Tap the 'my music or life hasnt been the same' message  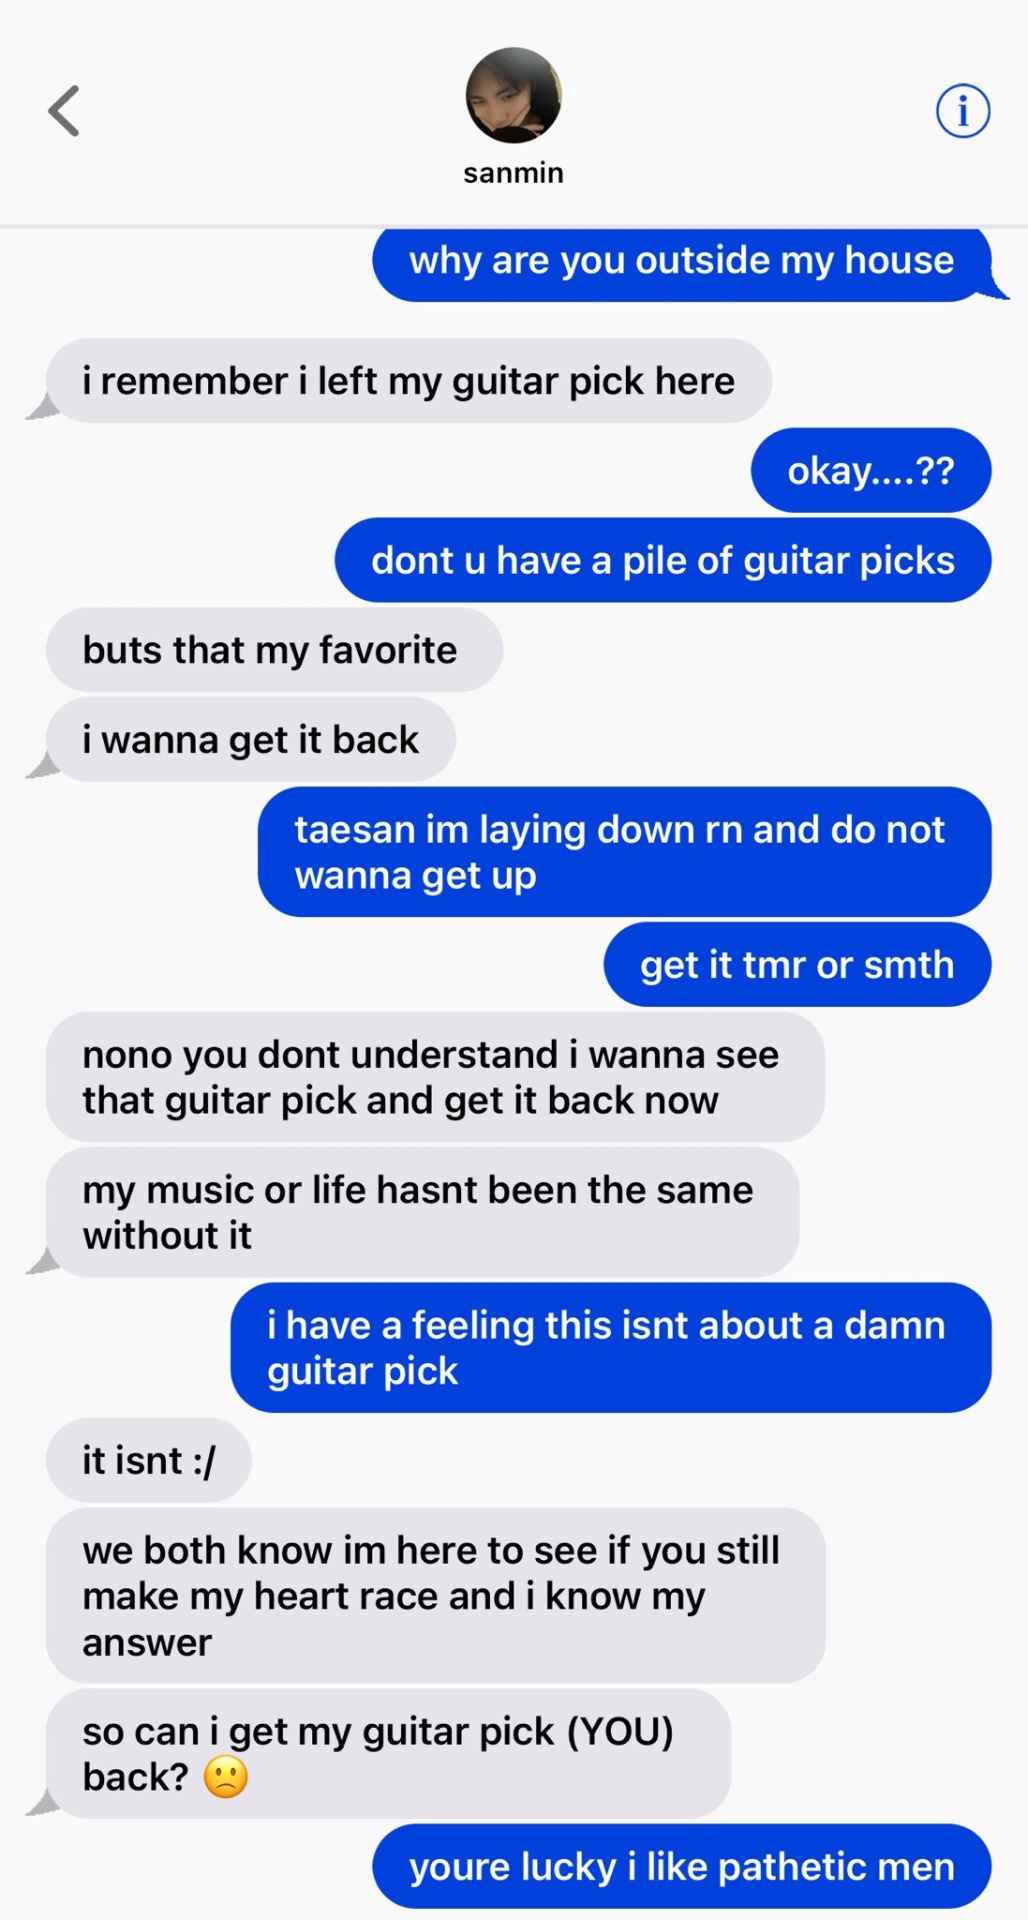click(422, 1212)
